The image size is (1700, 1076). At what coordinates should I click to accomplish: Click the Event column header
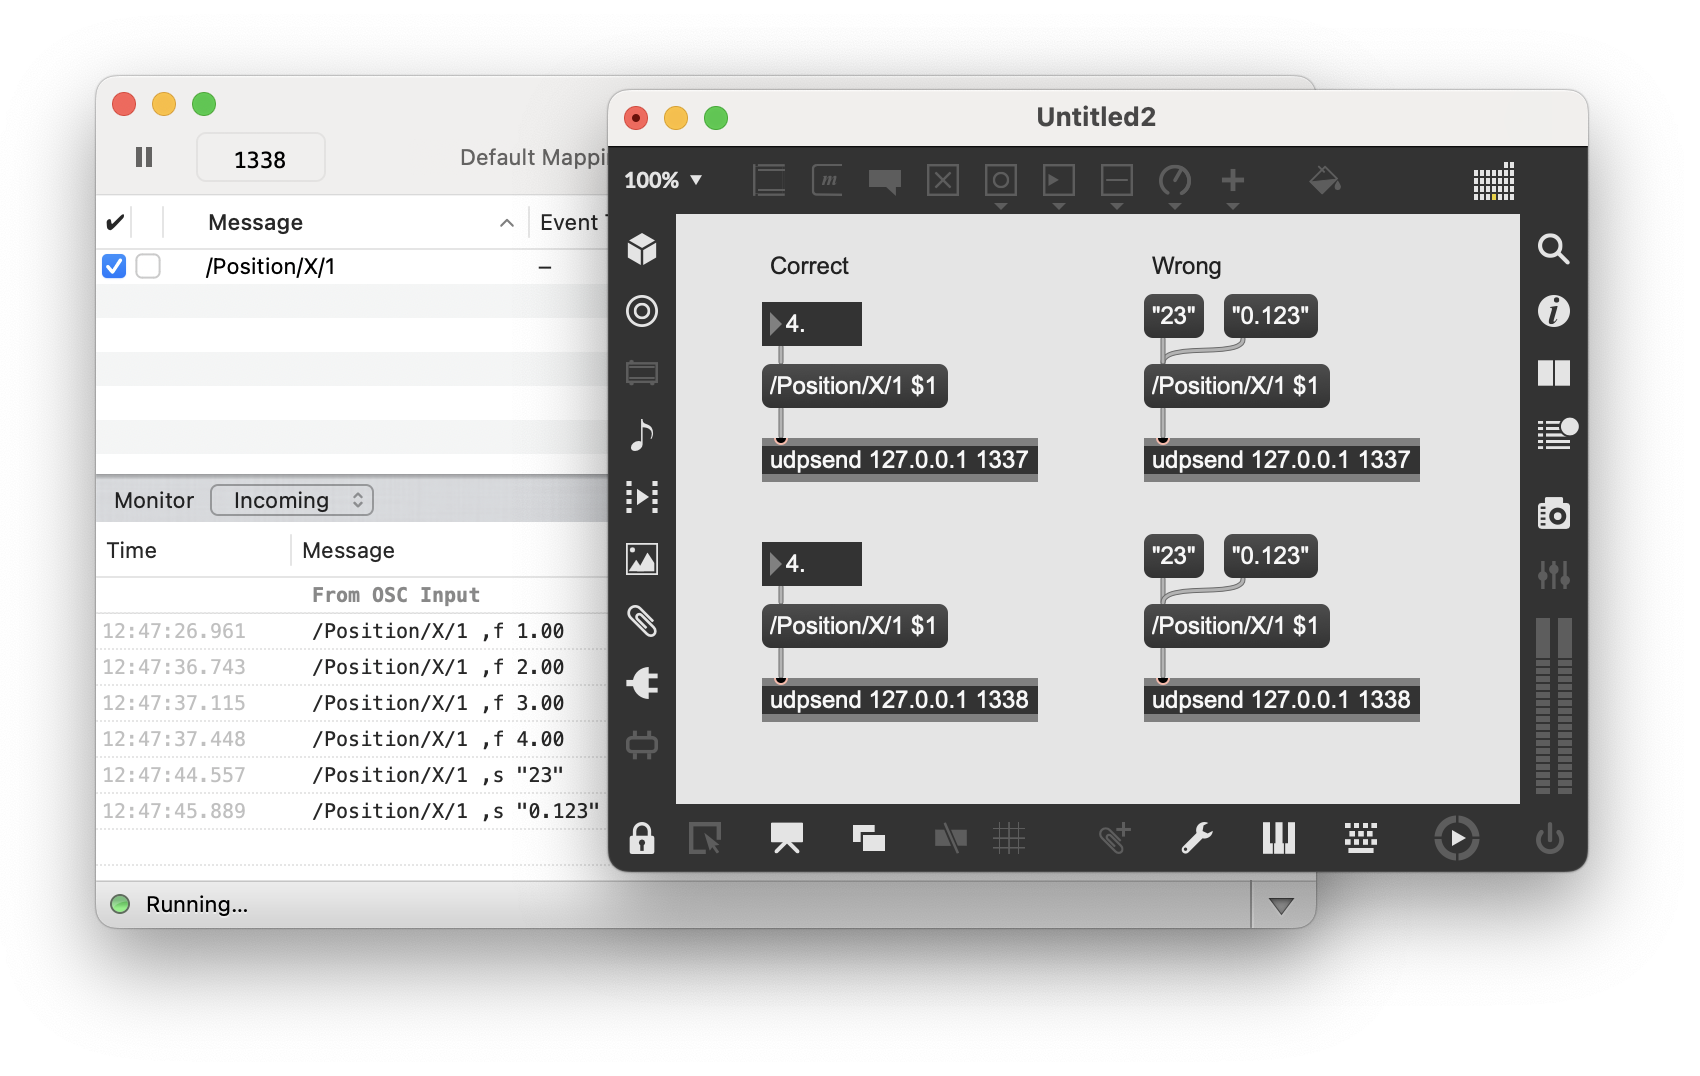click(x=570, y=222)
